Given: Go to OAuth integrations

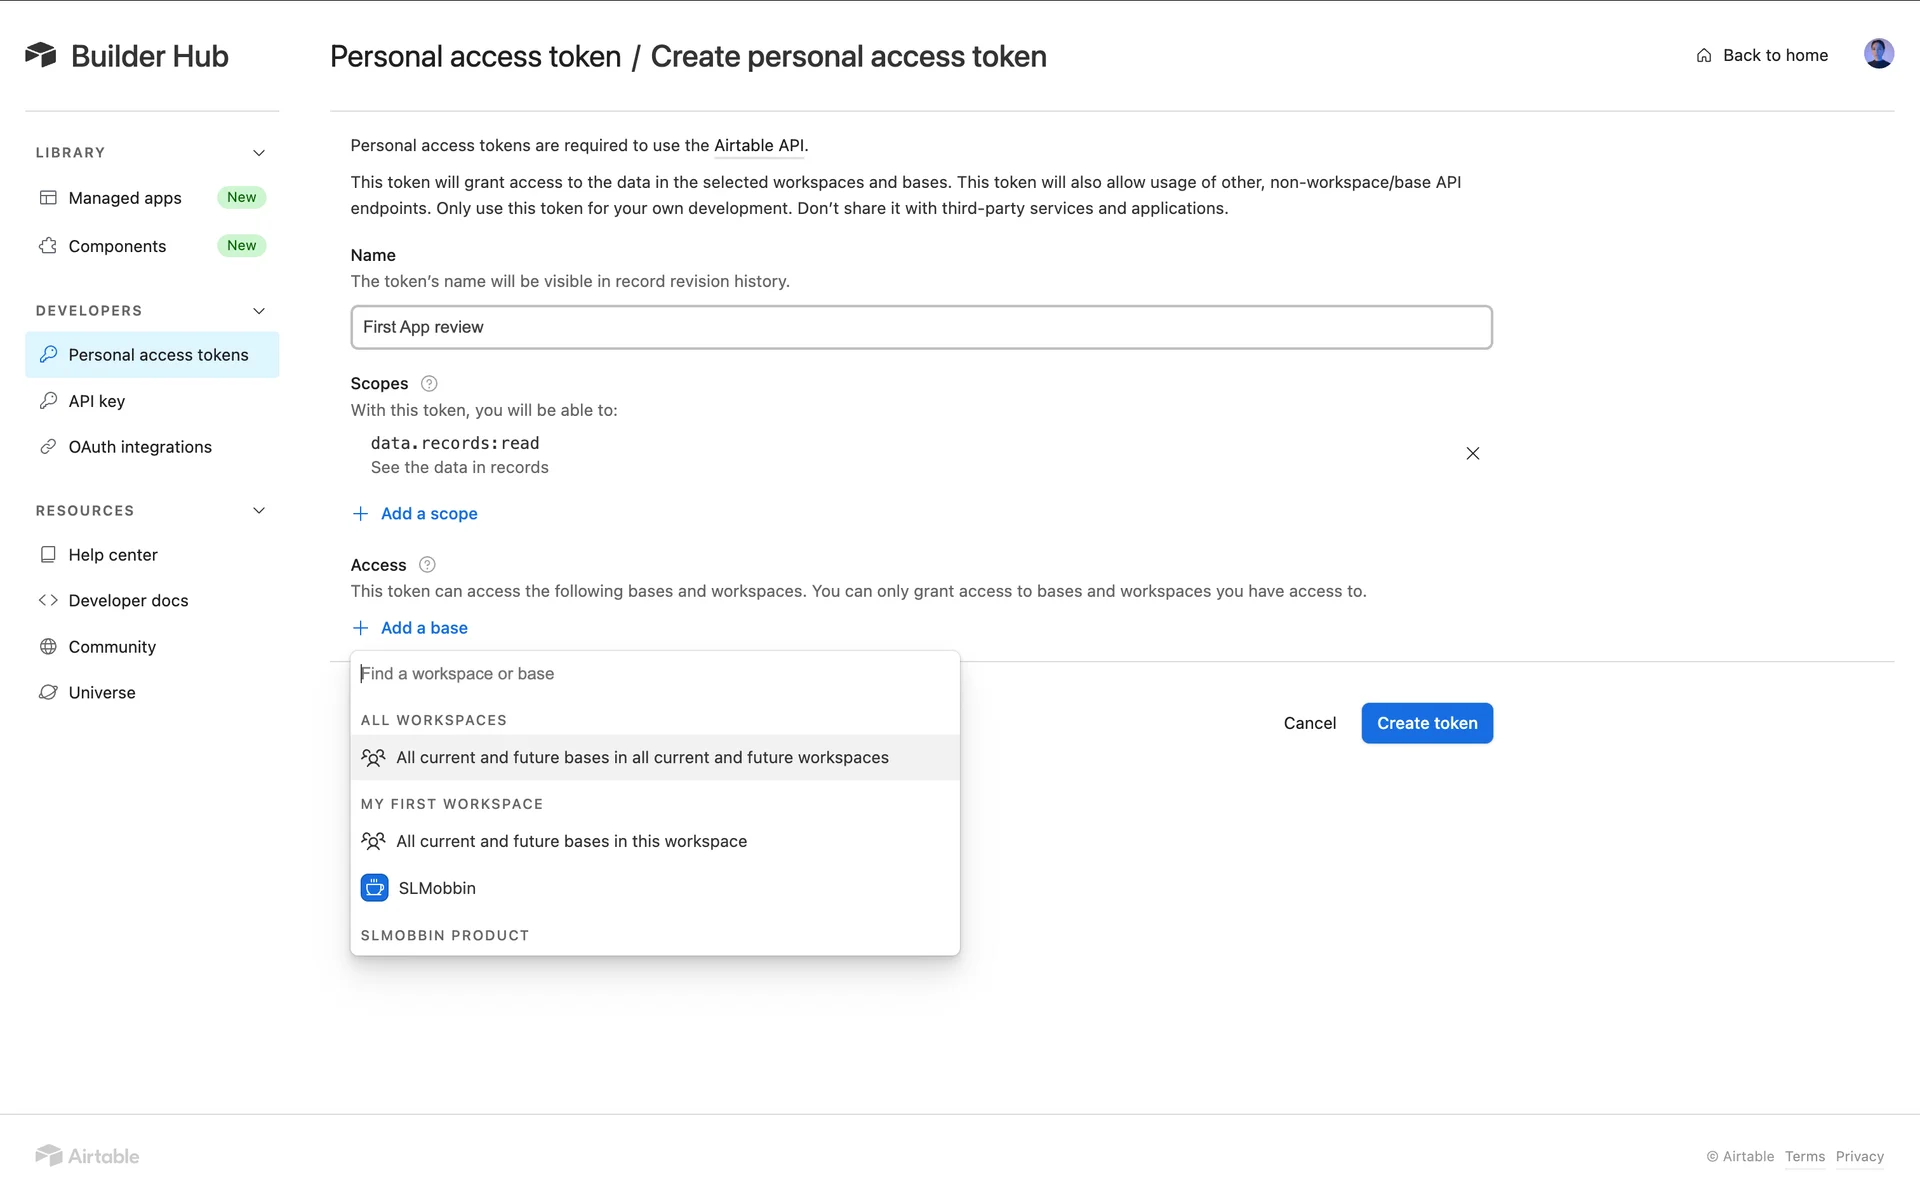Looking at the screenshot, I should click(140, 447).
